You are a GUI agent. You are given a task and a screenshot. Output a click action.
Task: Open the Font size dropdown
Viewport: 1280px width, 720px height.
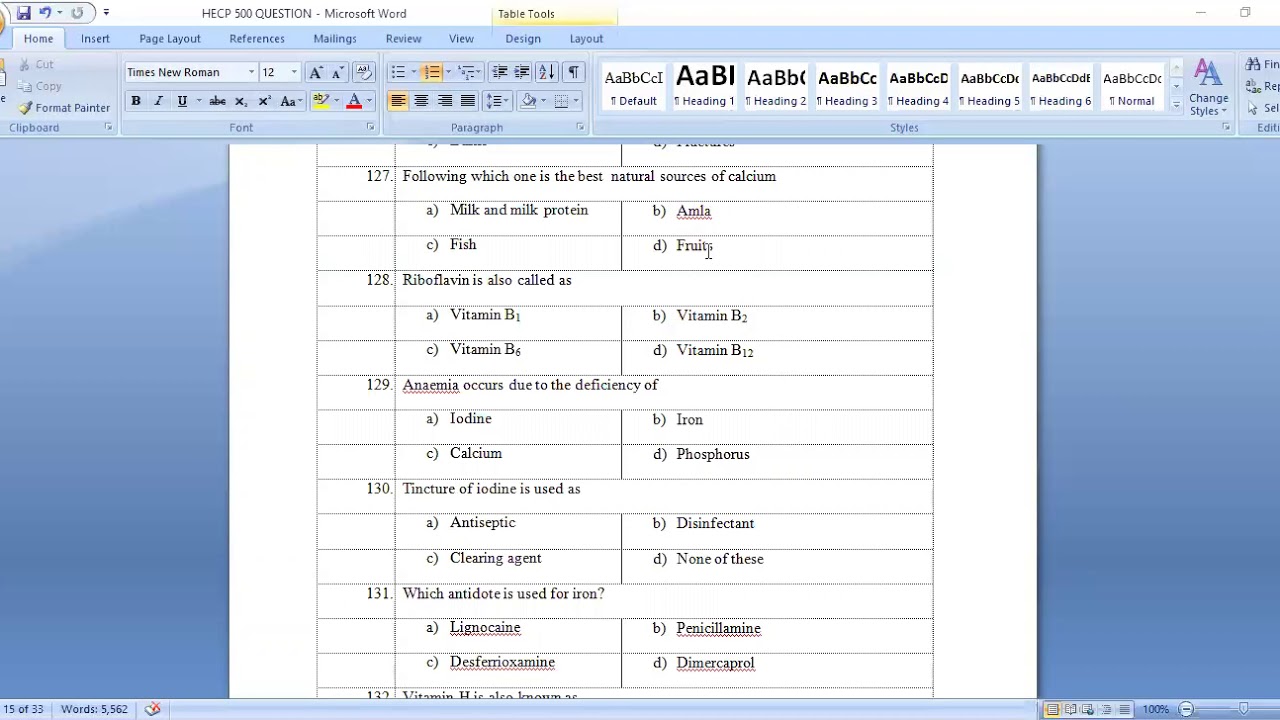[x=294, y=72]
